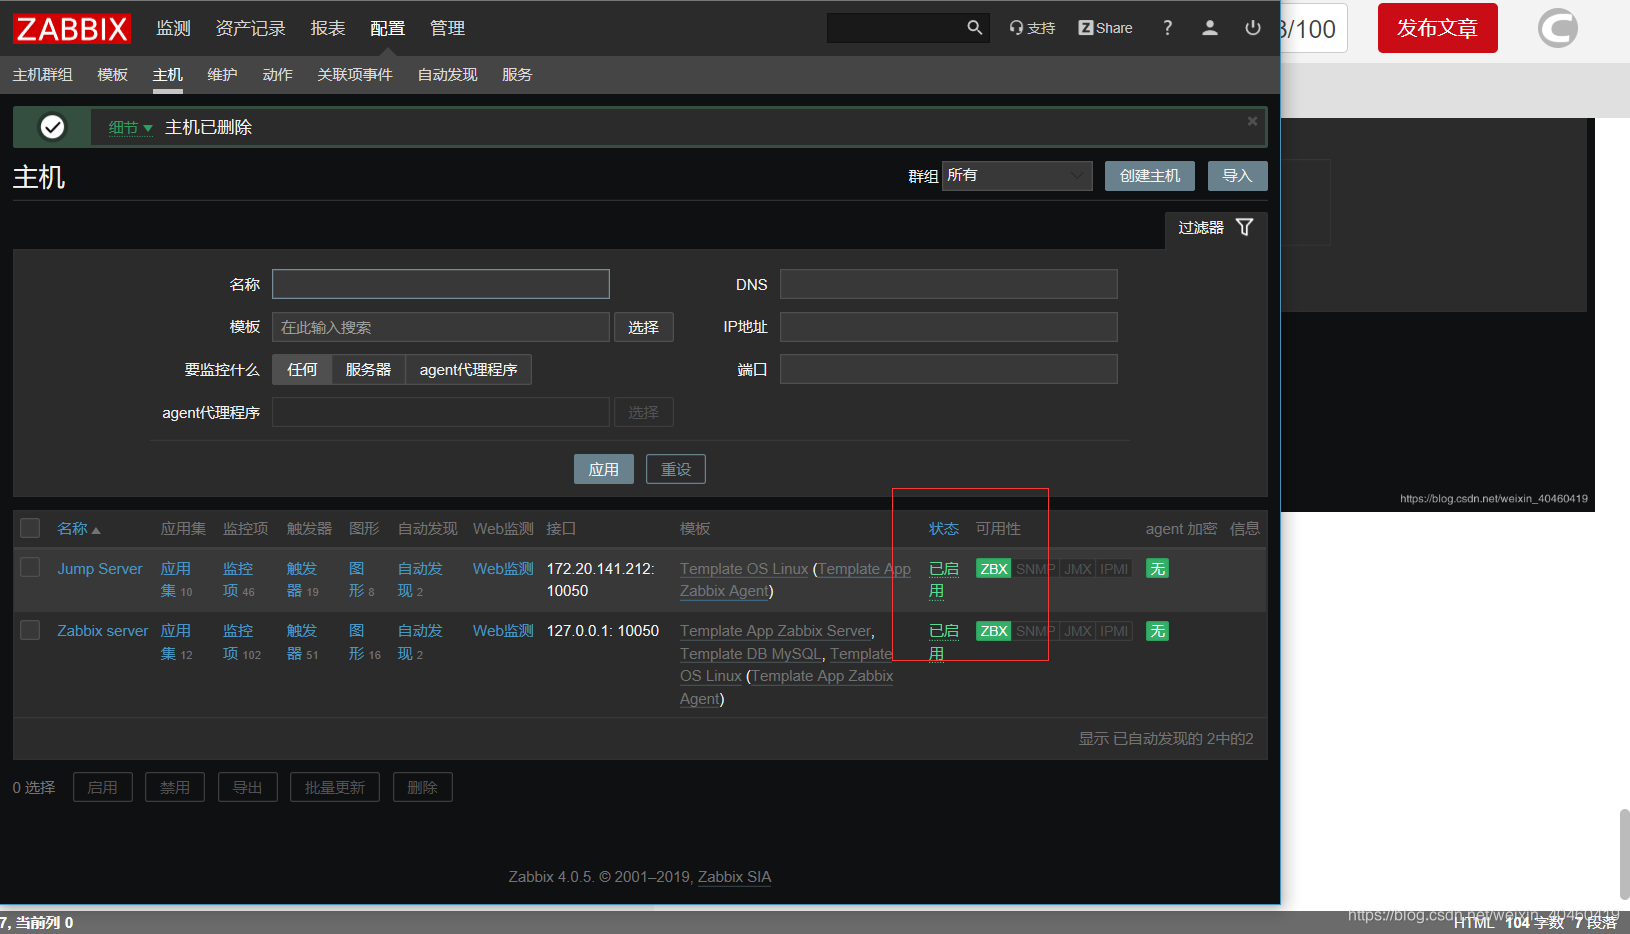Focus the IP地址 filter input
This screenshot has width=1630, height=934.
tap(948, 327)
